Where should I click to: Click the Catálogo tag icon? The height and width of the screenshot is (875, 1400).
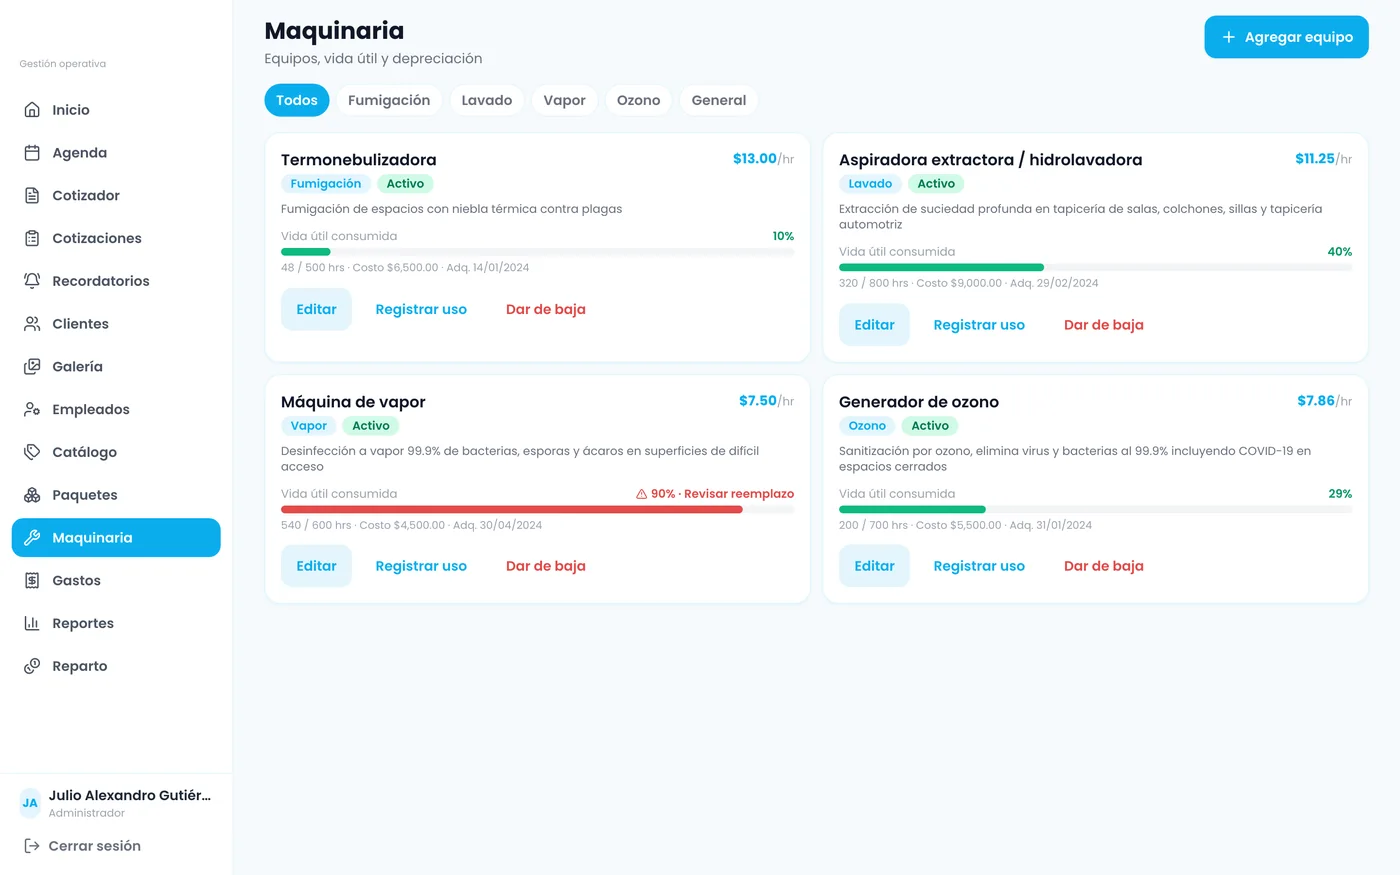32,452
